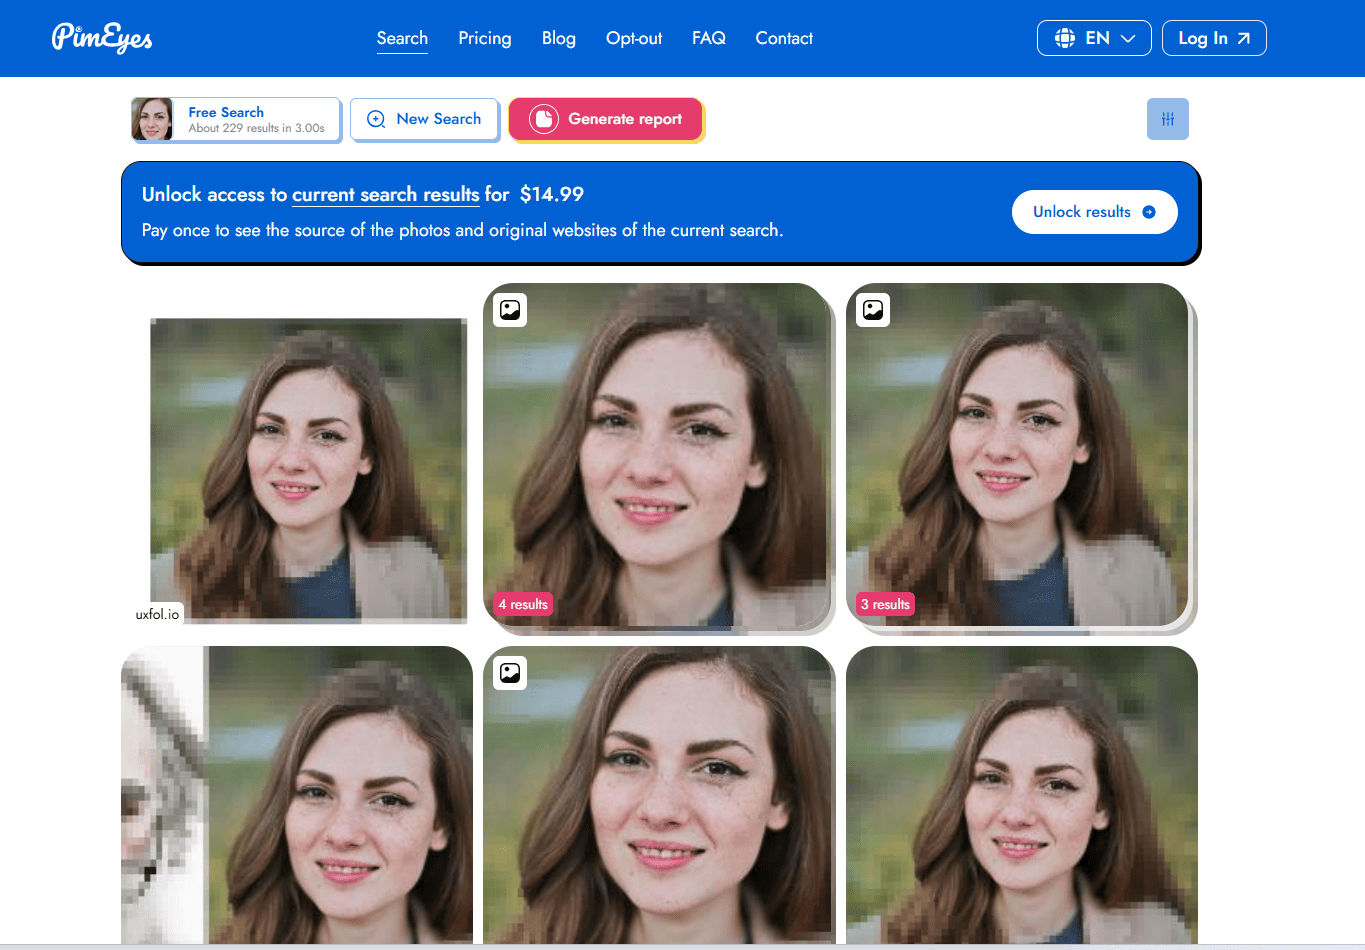Open the FAQ page

point(708,38)
